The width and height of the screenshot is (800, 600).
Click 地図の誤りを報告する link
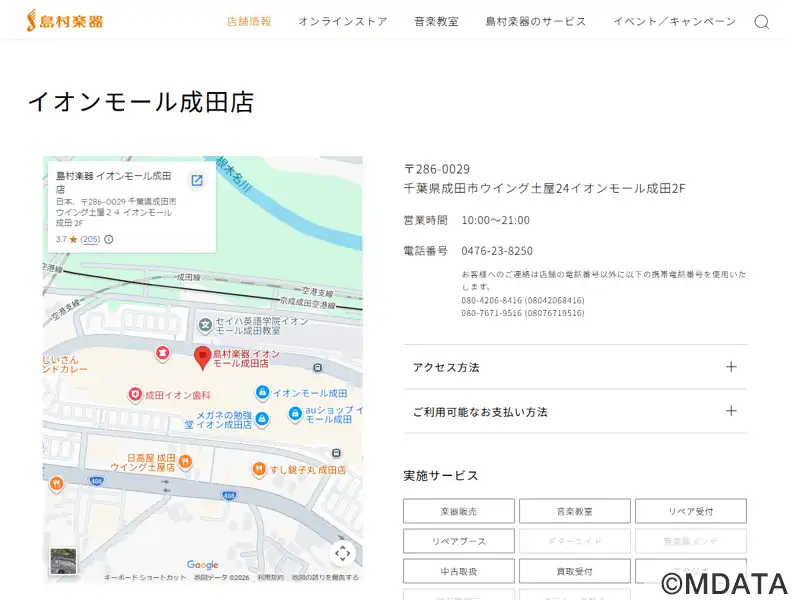click(x=325, y=578)
